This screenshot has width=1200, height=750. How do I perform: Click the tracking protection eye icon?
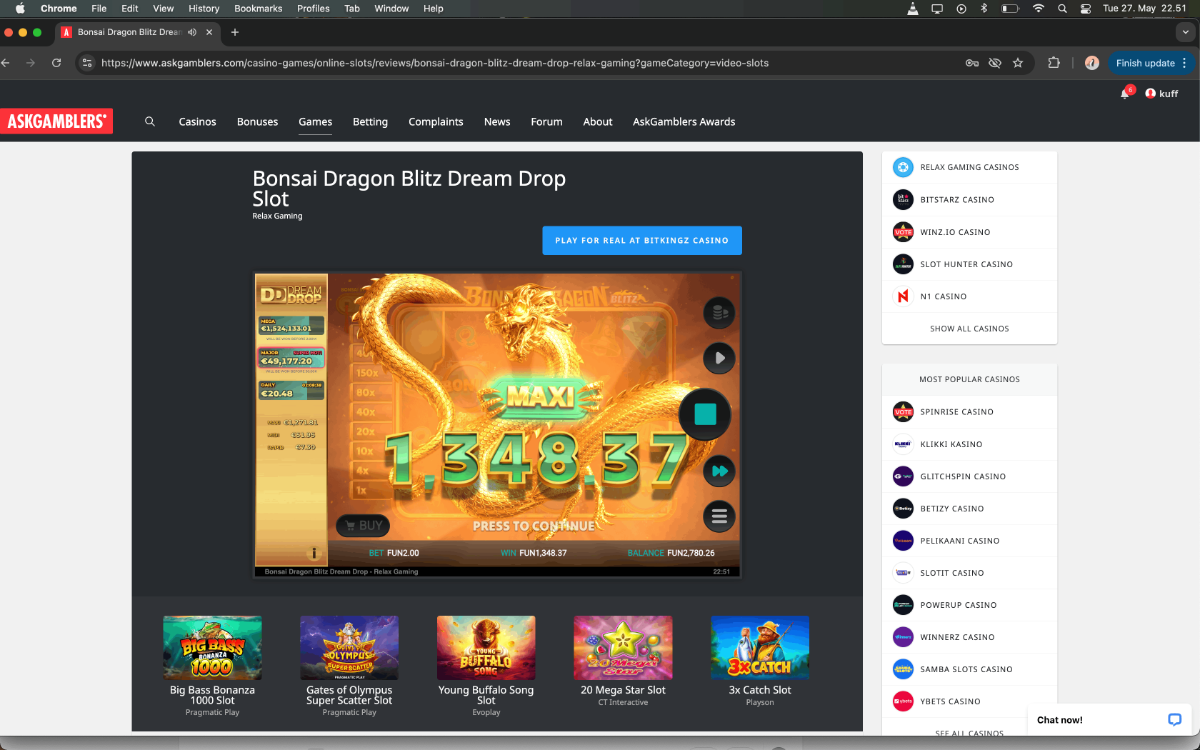pos(995,62)
